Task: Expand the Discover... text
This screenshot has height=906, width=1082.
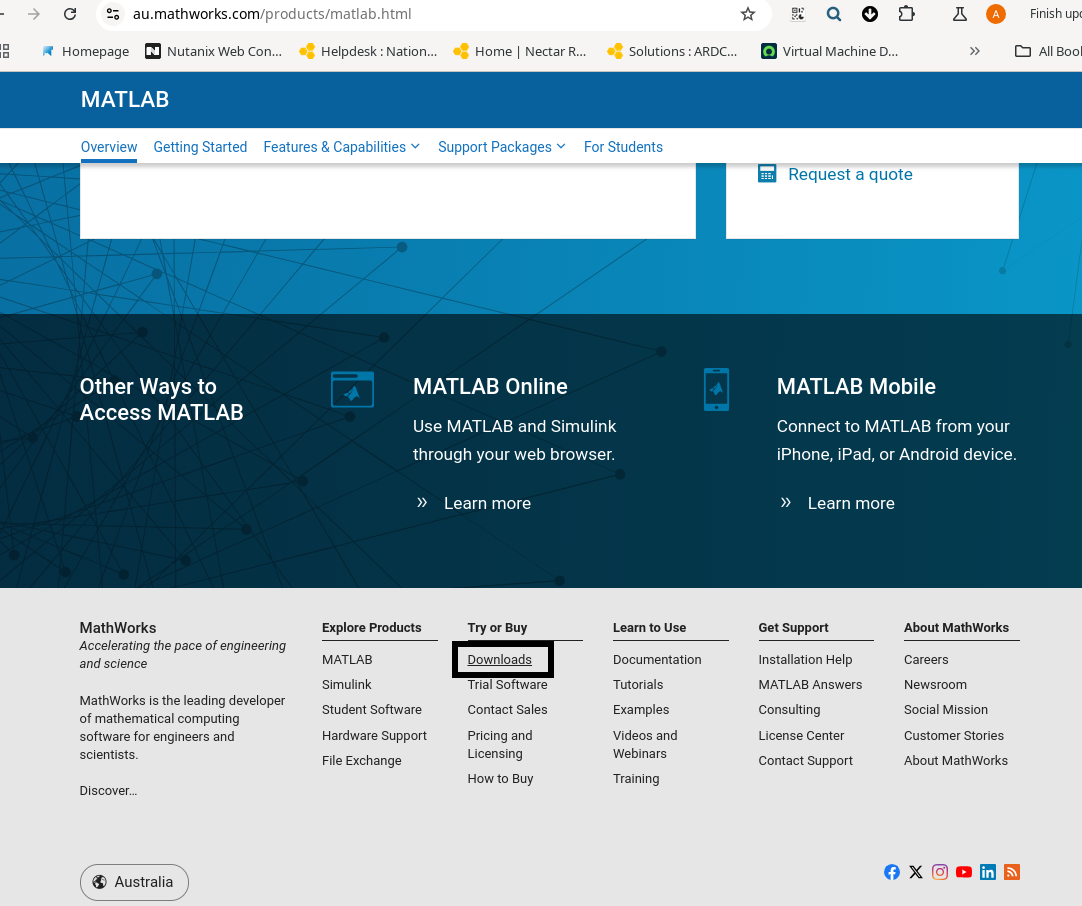Action: (108, 791)
